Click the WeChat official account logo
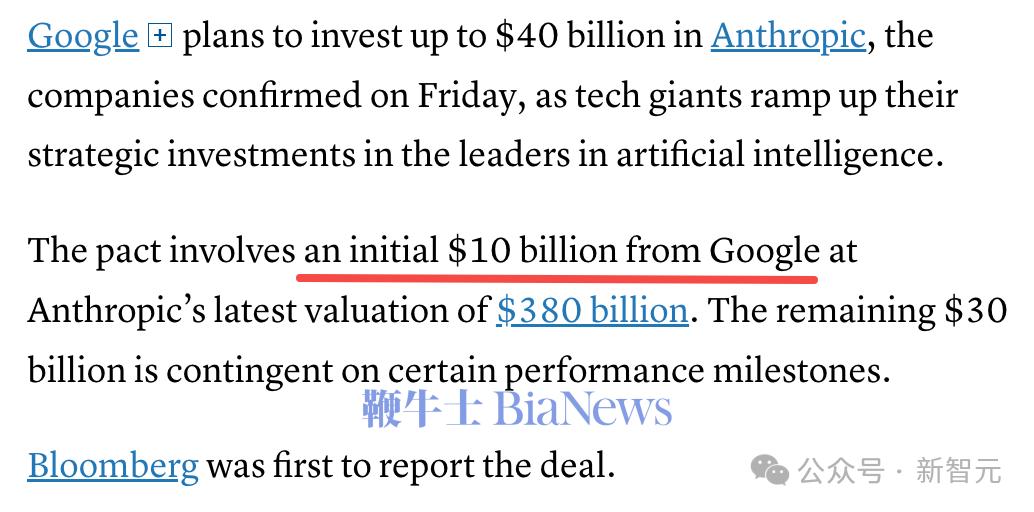Image resolution: width=1034 pixels, height=512 pixels. click(x=773, y=468)
